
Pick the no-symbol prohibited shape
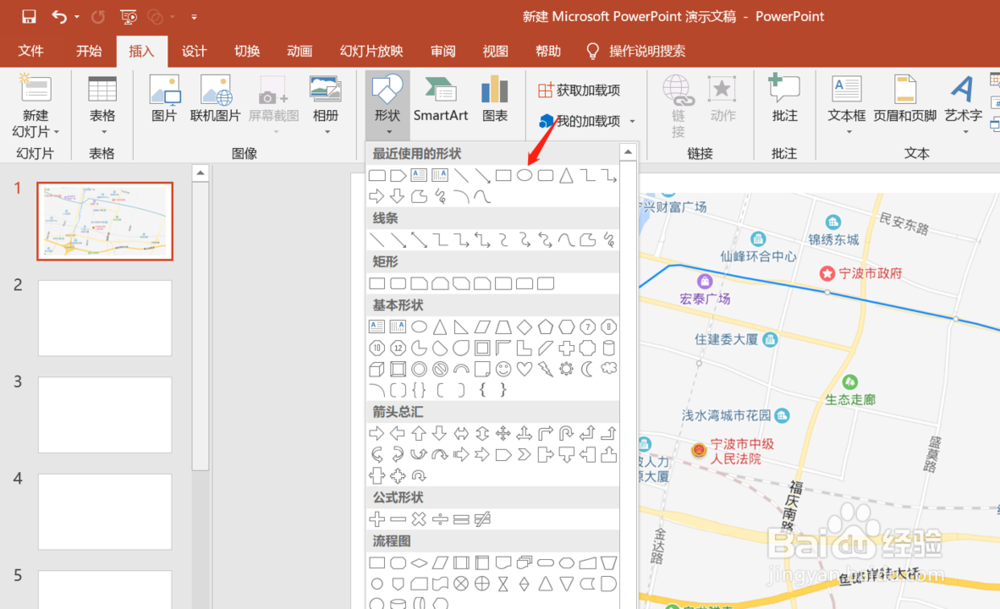click(x=440, y=369)
